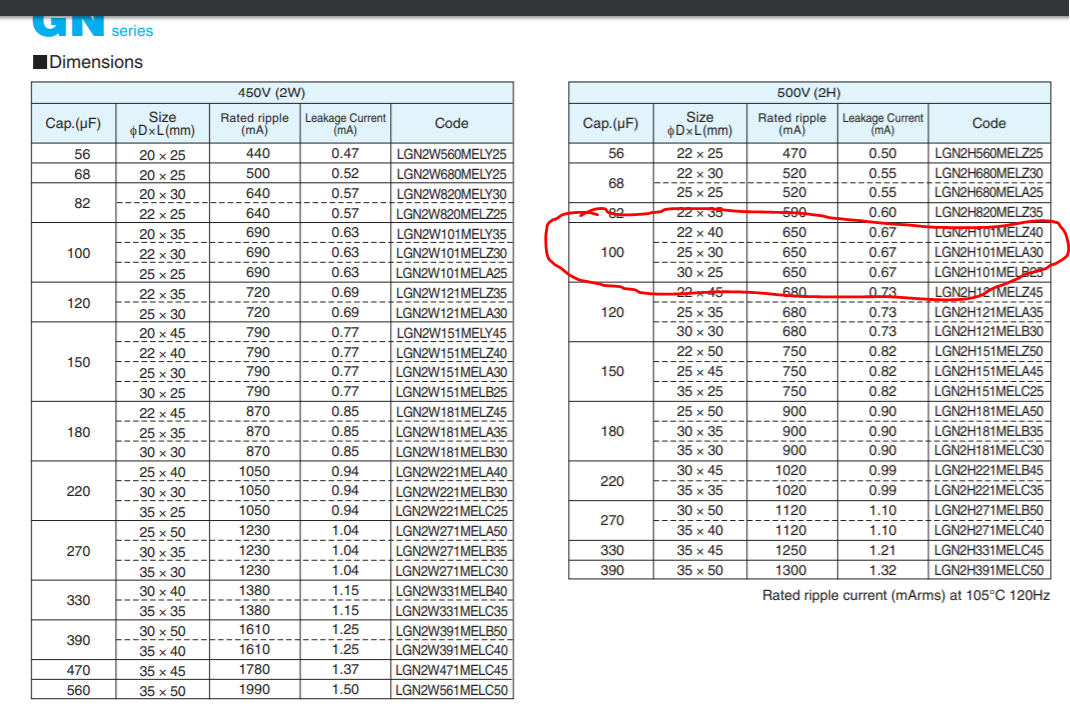1070x720 pixels.
Task: Select part code LGN2W561MELC50
Action: coord(452,690)
